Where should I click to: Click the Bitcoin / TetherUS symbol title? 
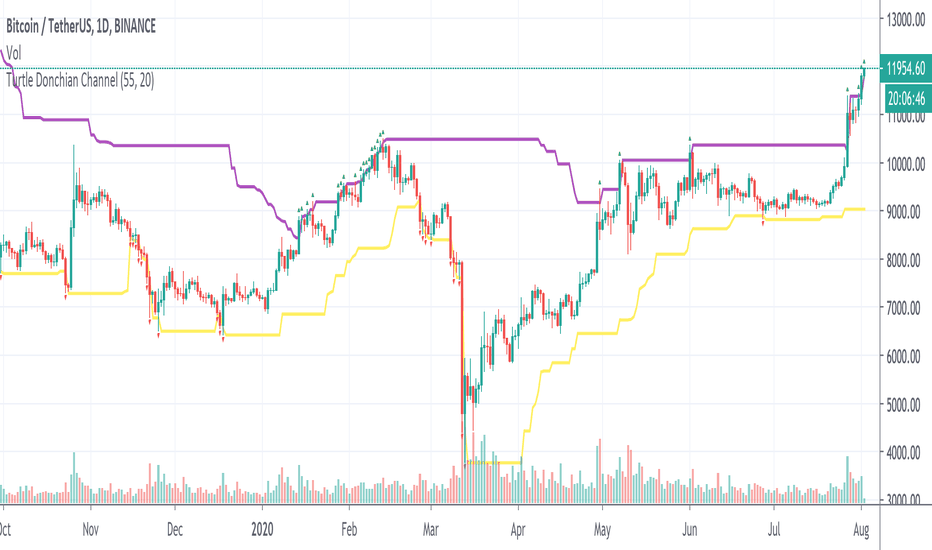[81, 26]
